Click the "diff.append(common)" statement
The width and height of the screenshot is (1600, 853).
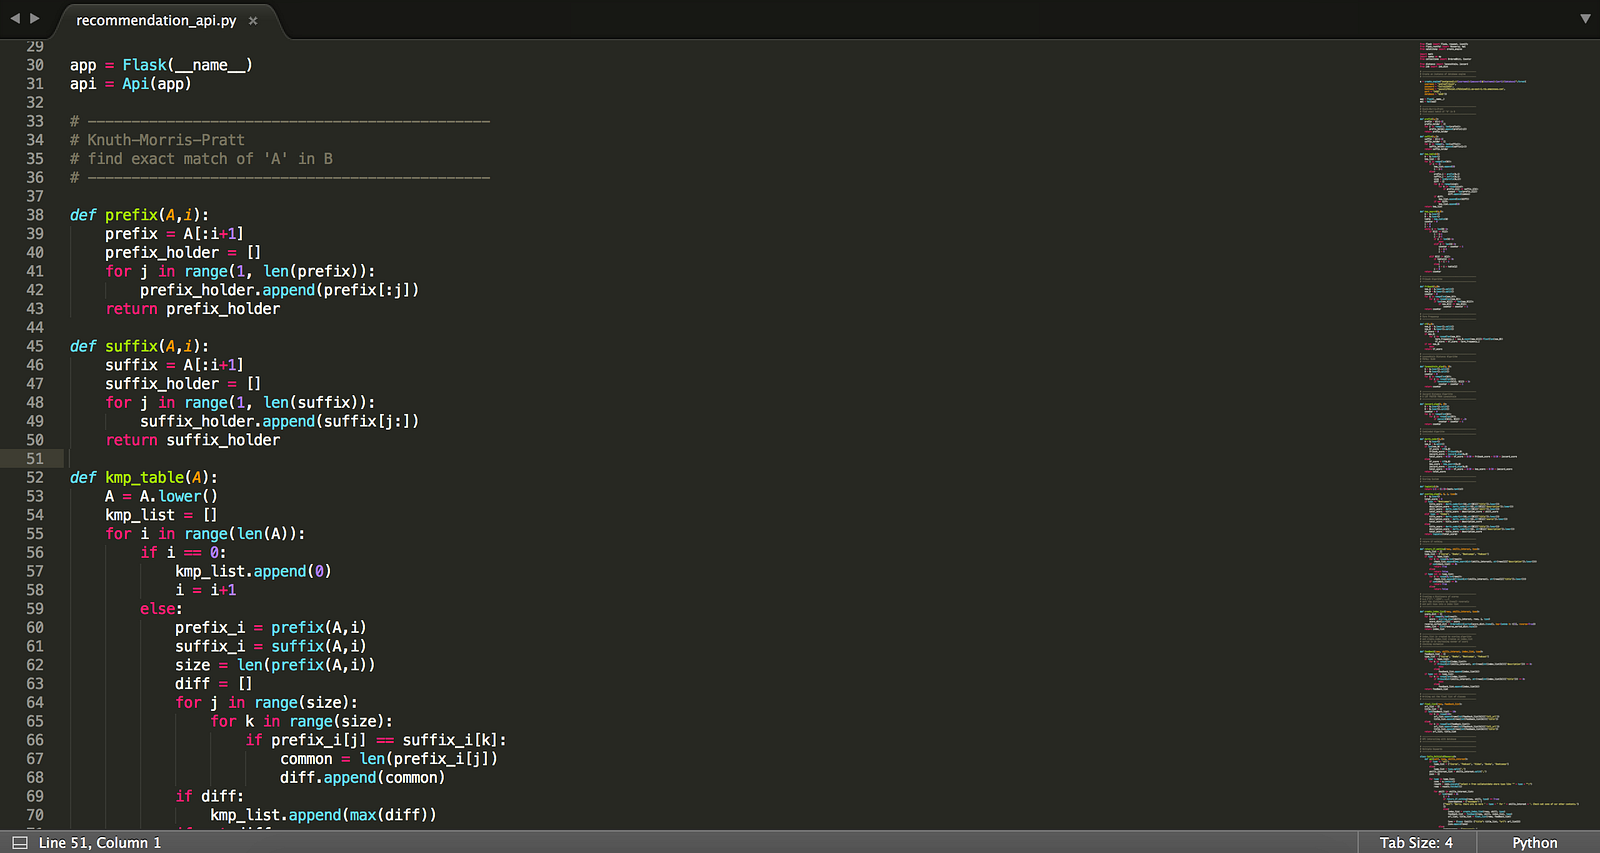[x=363, y=778]
